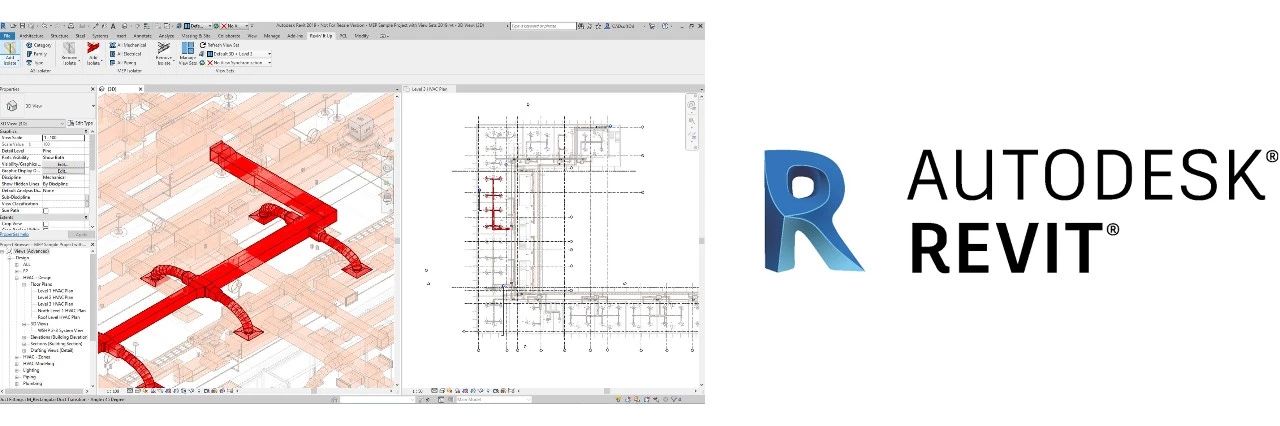Switch to the Massing & Site tab

click(x=196, y=36)
